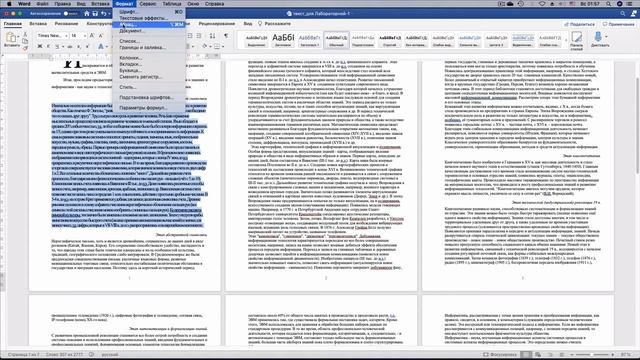Toggle underline formatting

point(57,47)
